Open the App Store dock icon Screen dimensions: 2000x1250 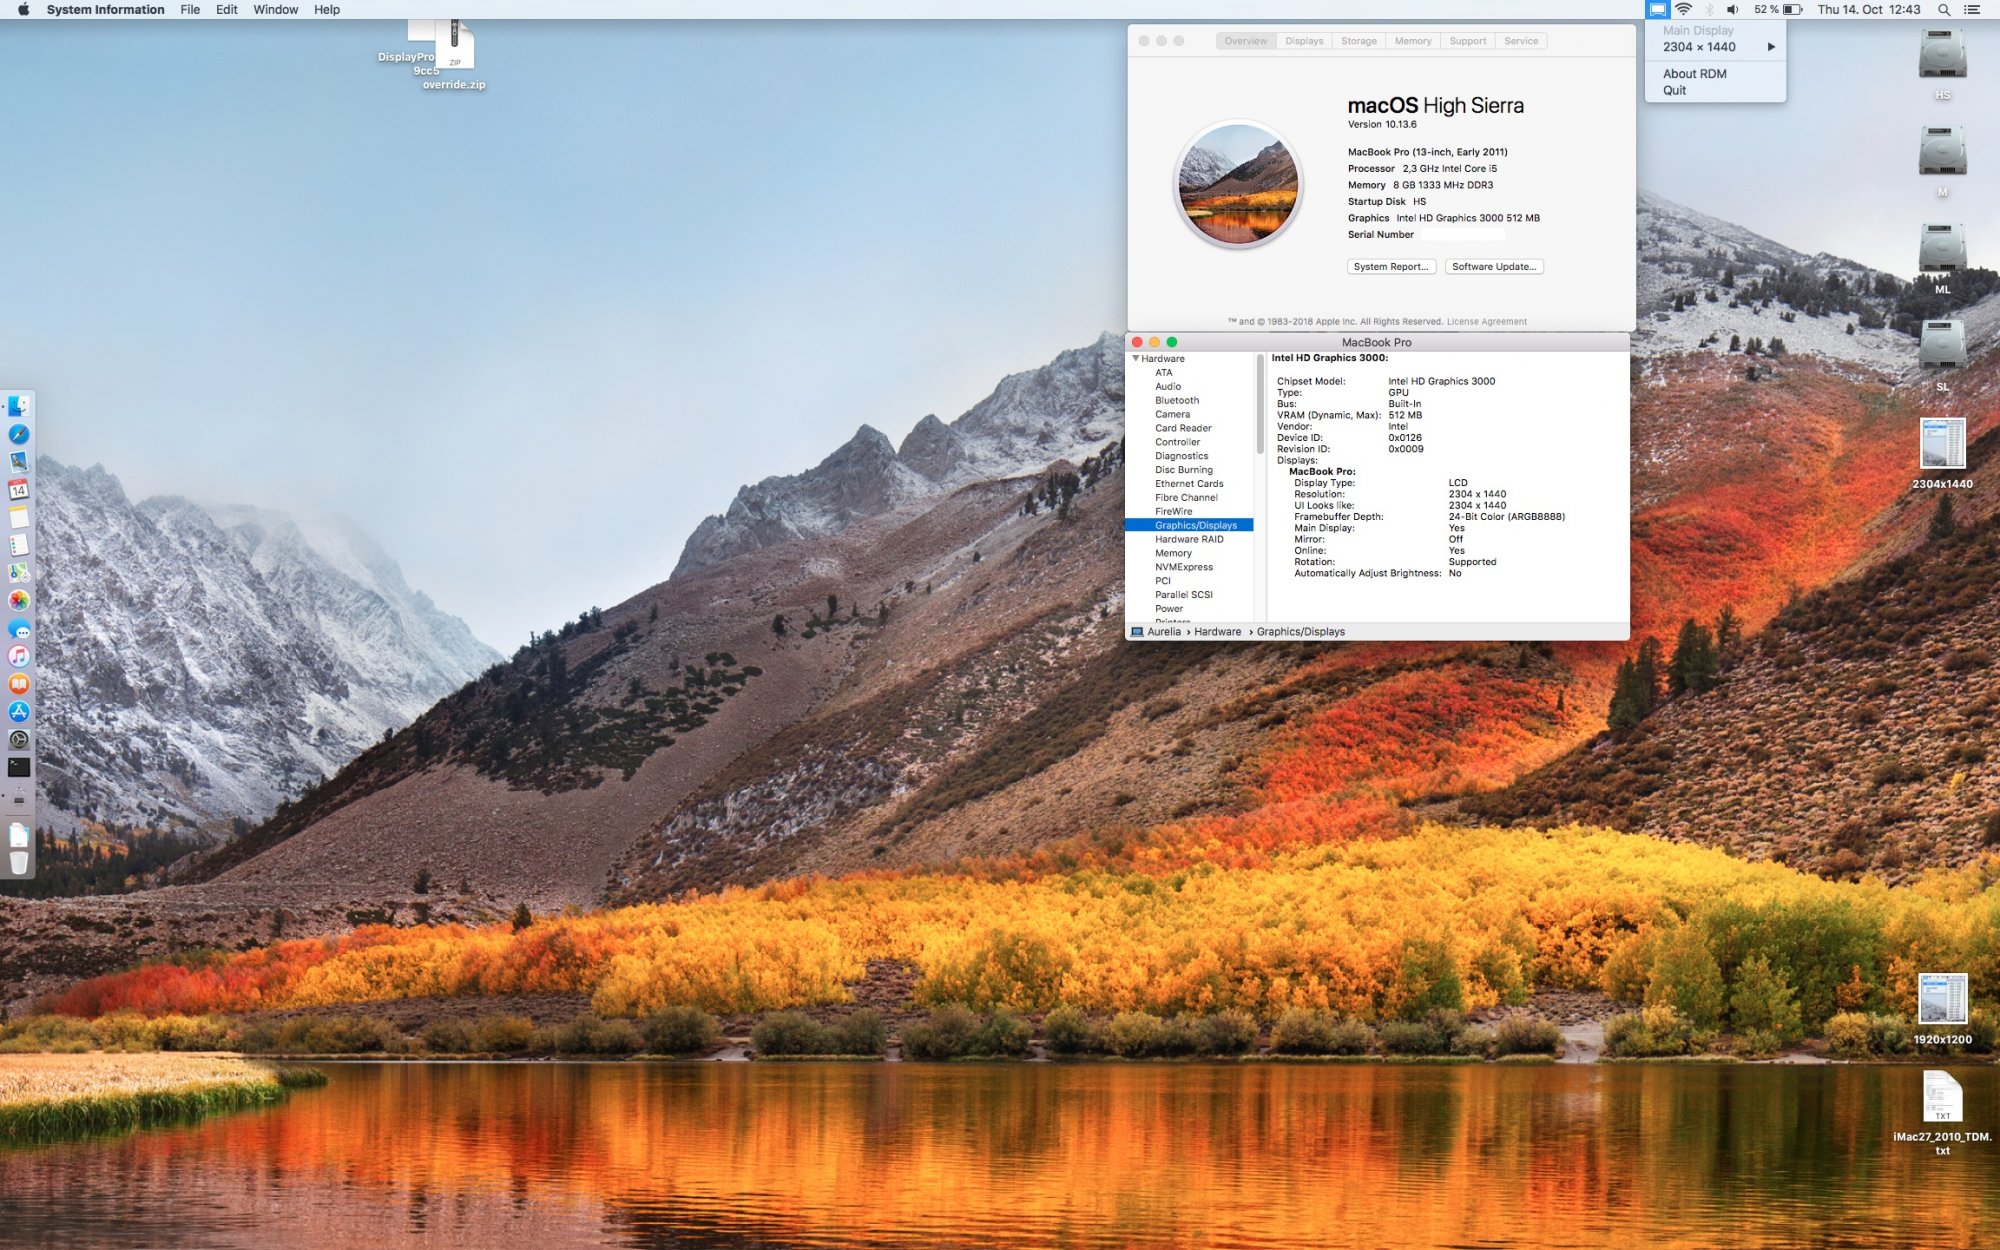click(x=19, y=712)
